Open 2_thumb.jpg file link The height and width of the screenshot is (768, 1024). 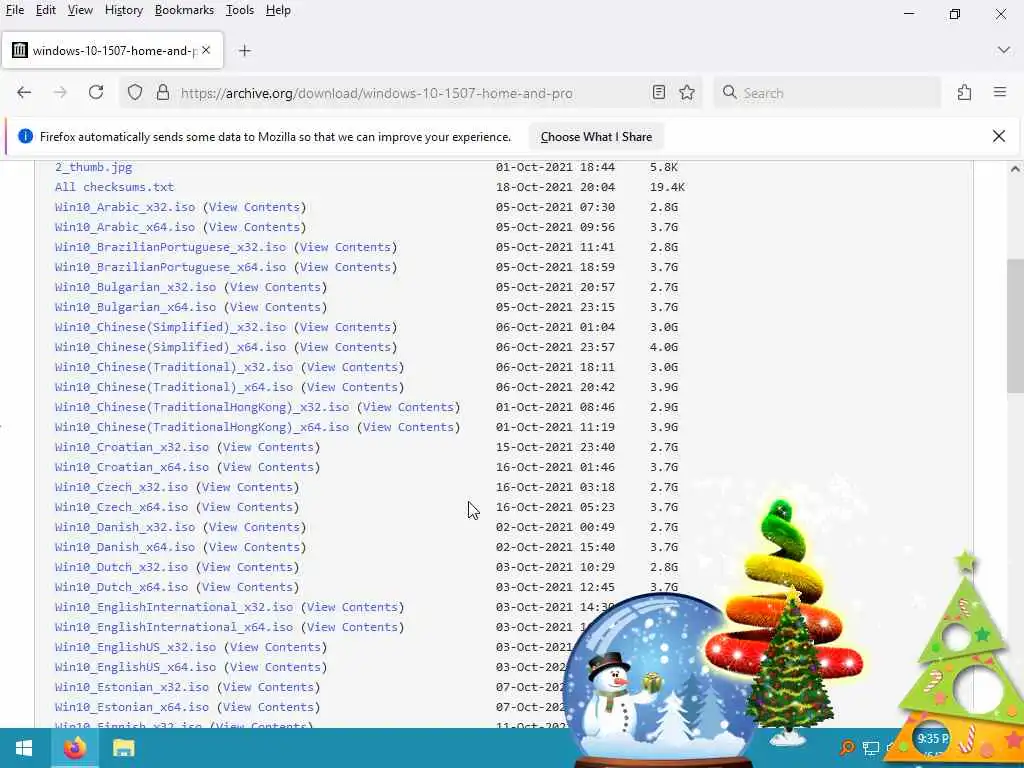[x=93, y=167]
